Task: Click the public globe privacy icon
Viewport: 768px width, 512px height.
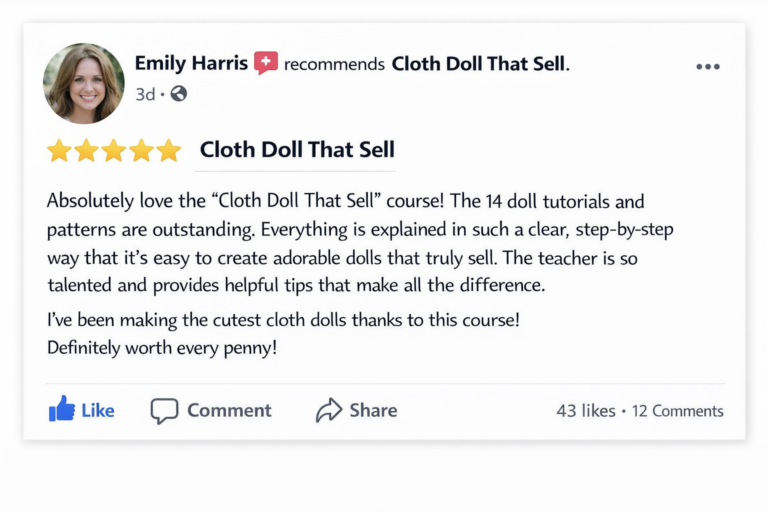Action: [178, 94]
